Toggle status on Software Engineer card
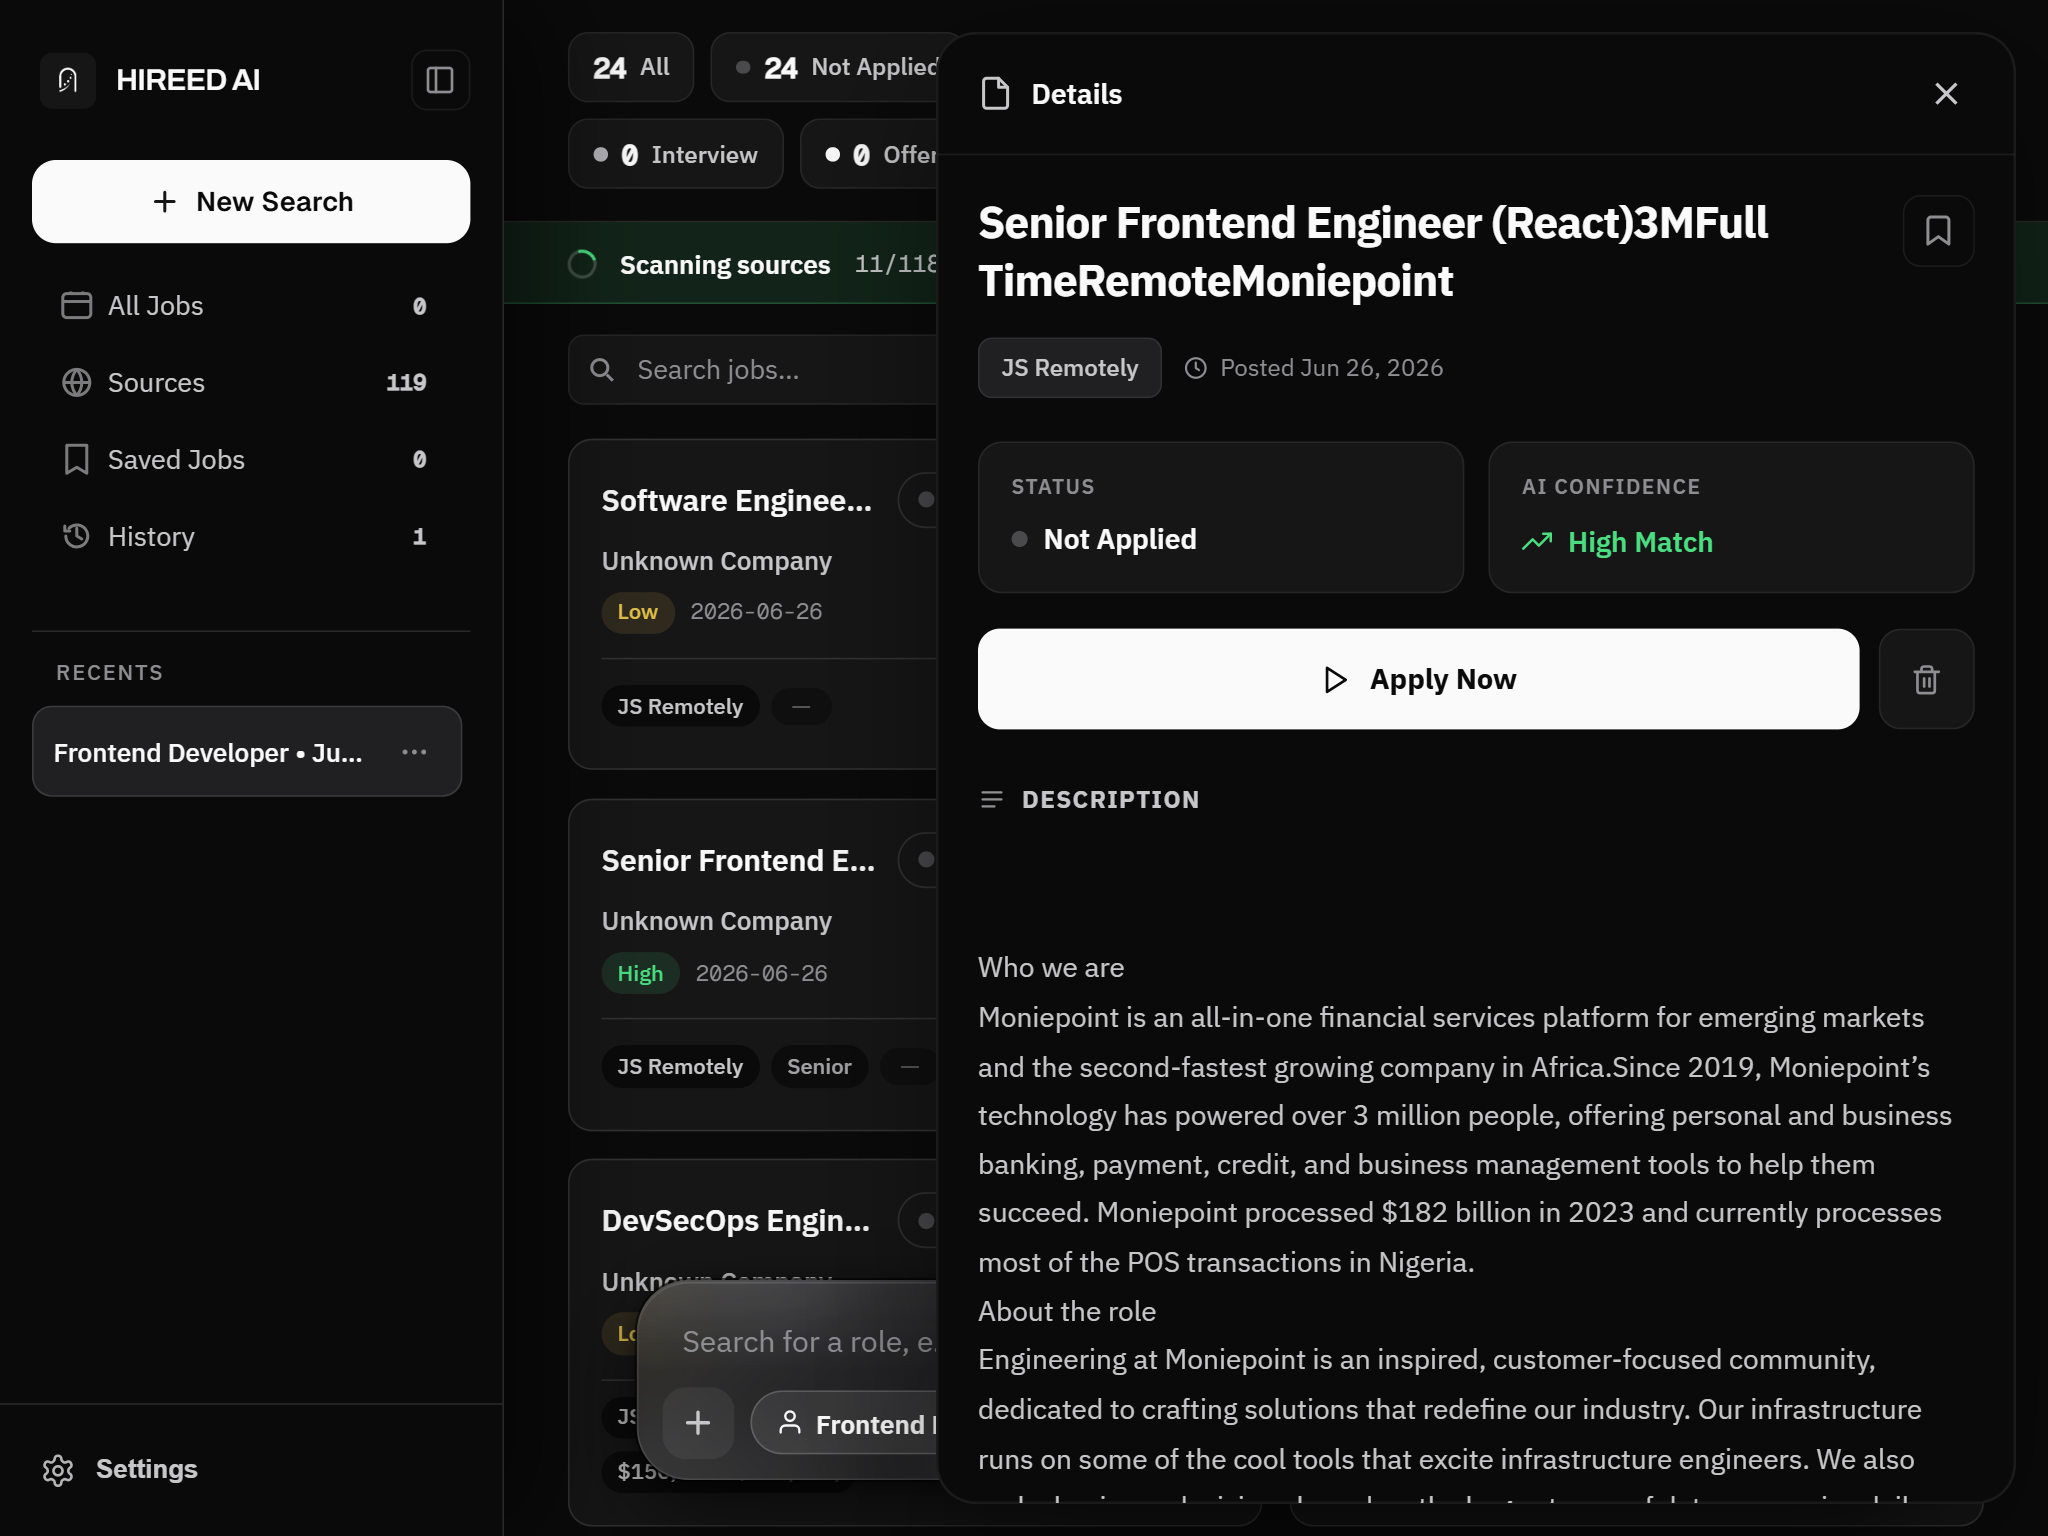The width and height of the screenshot is (2048, 1536). [x=920, y=500]
